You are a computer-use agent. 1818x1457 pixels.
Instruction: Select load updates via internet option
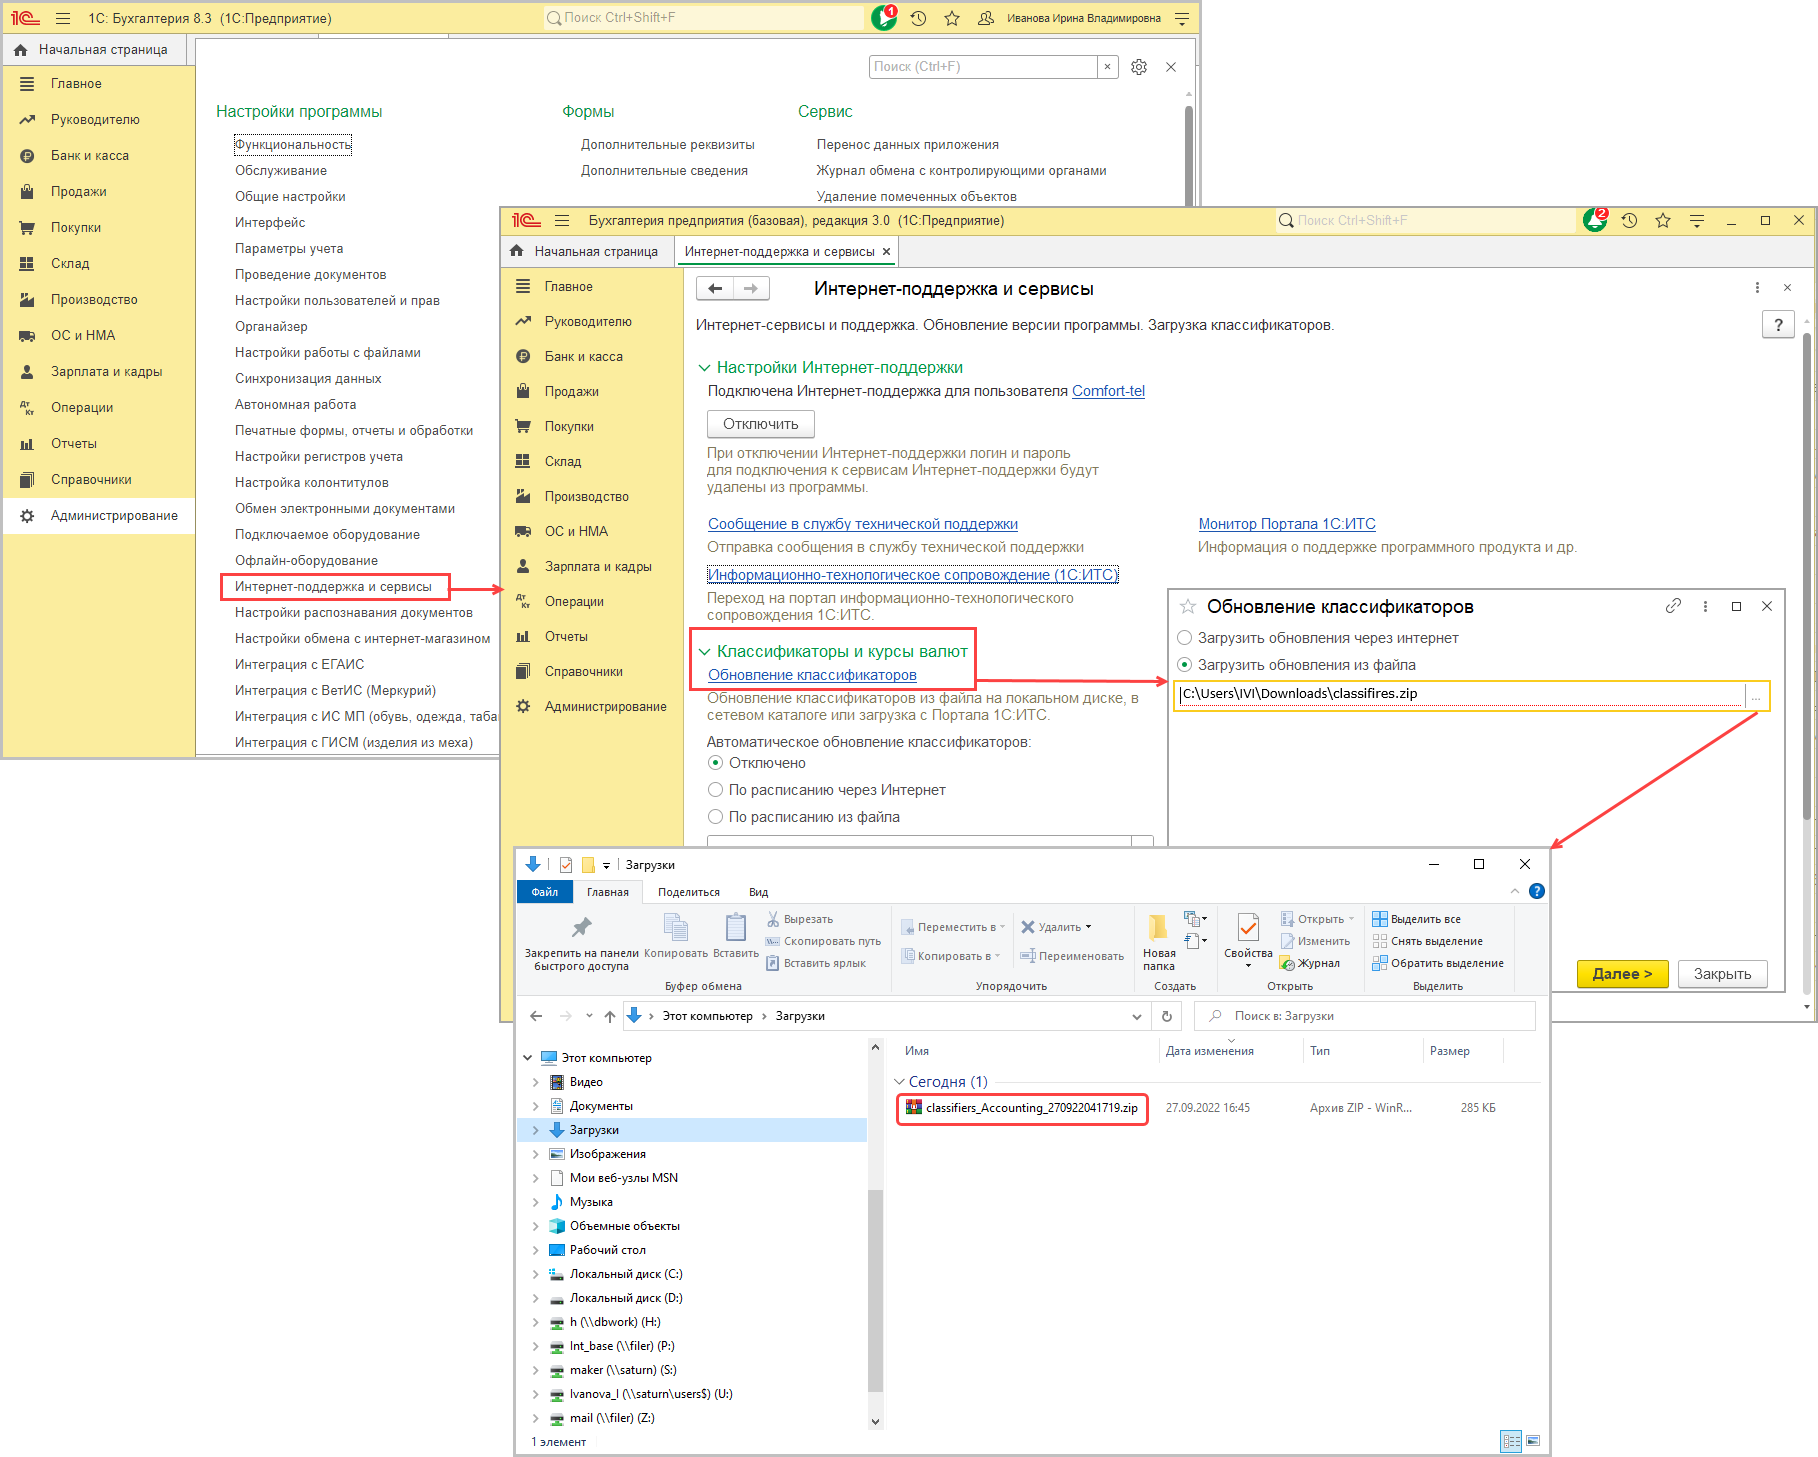[x=1185, y=638]
